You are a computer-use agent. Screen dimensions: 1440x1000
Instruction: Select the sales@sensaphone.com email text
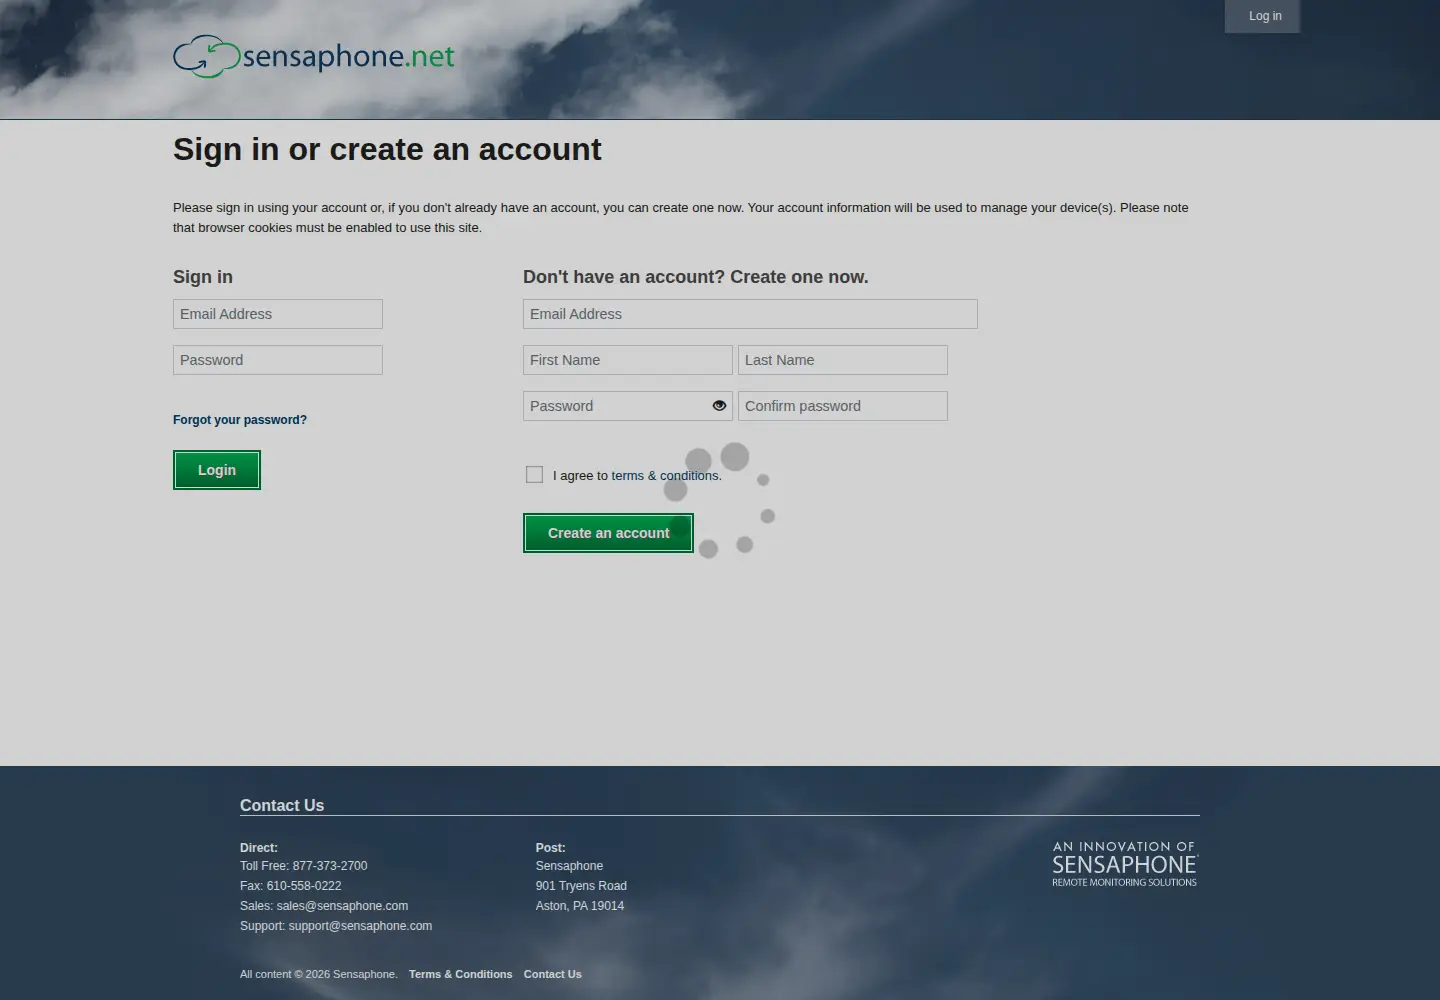point(342,906)
